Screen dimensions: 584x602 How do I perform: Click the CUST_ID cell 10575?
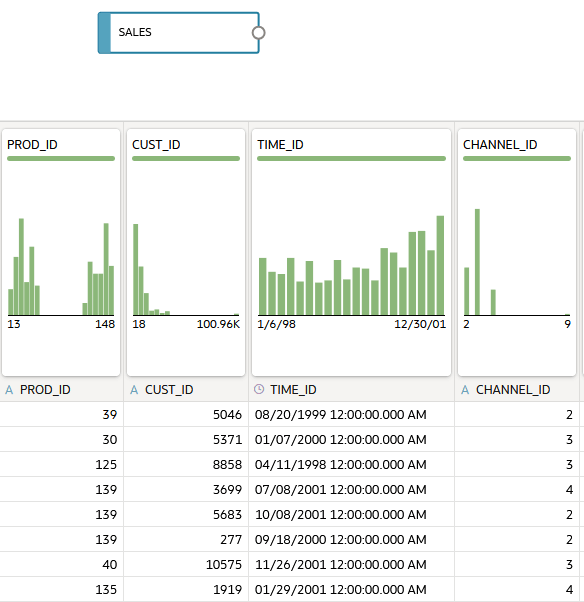pos(186,564)
